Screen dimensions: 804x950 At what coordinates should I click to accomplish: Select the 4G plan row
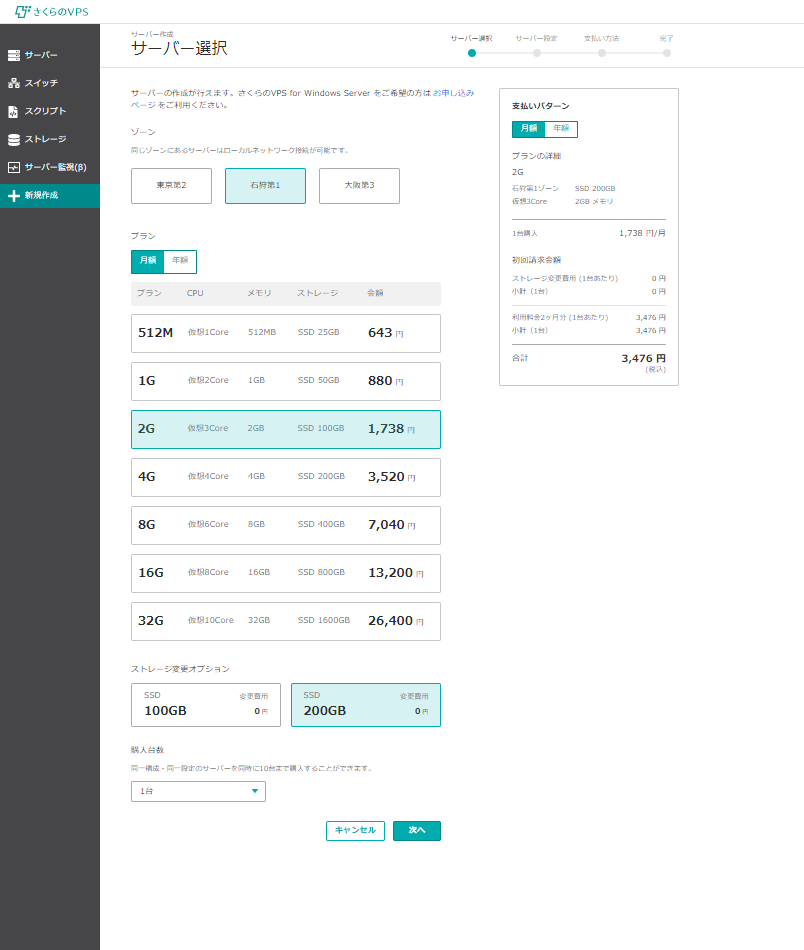(285, 477)
